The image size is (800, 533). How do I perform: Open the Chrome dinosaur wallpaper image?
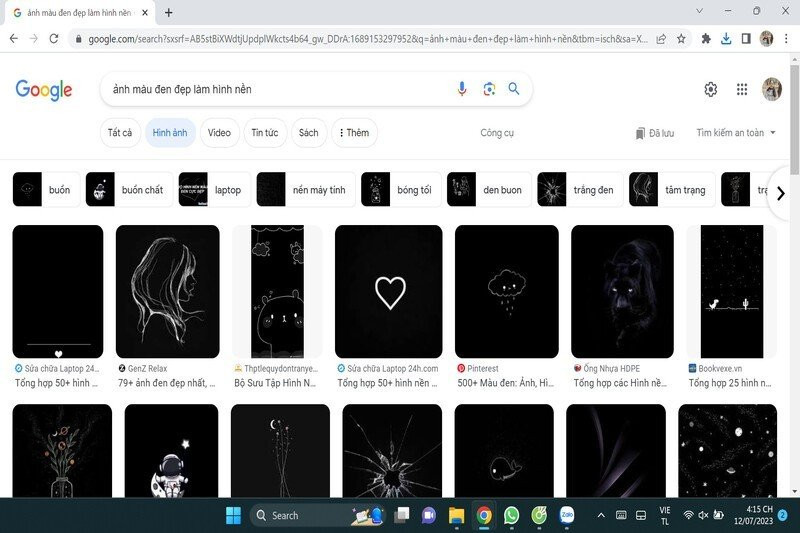click(x=732, y=291)
